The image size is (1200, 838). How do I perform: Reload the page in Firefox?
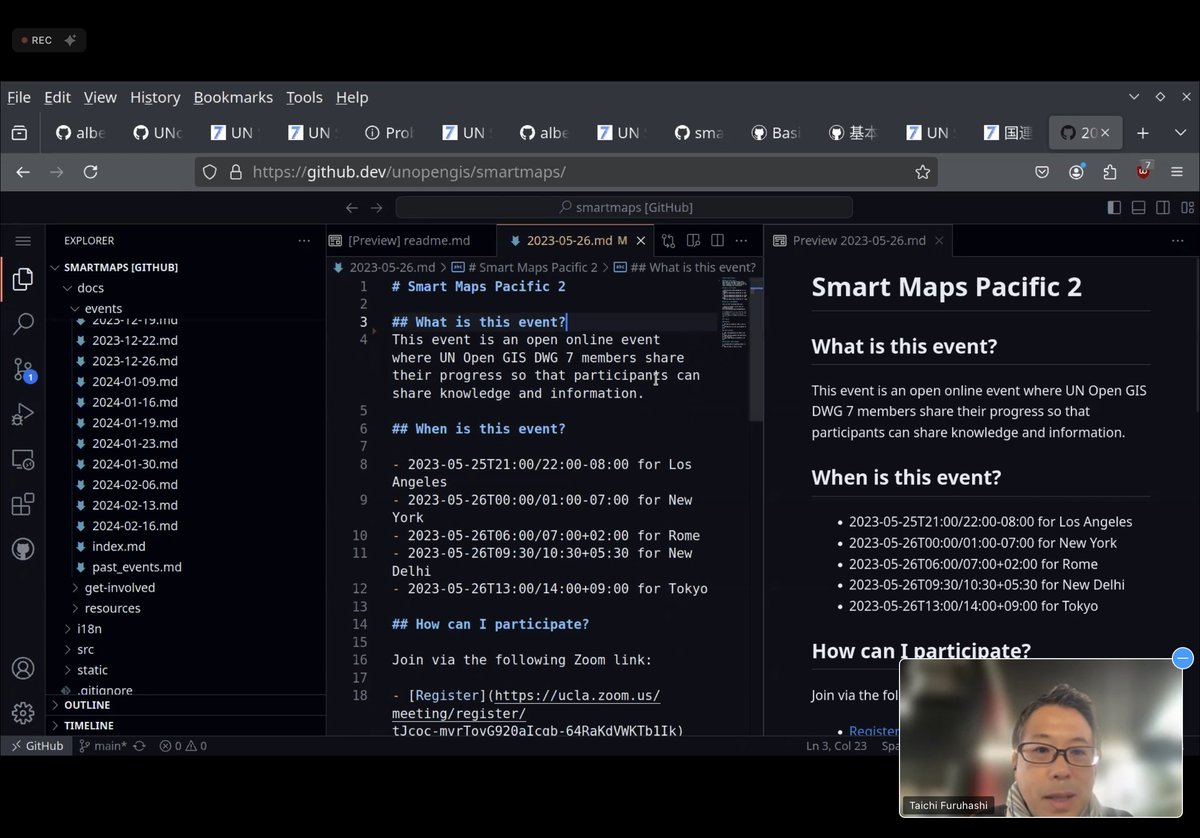[x=90, y=172]
